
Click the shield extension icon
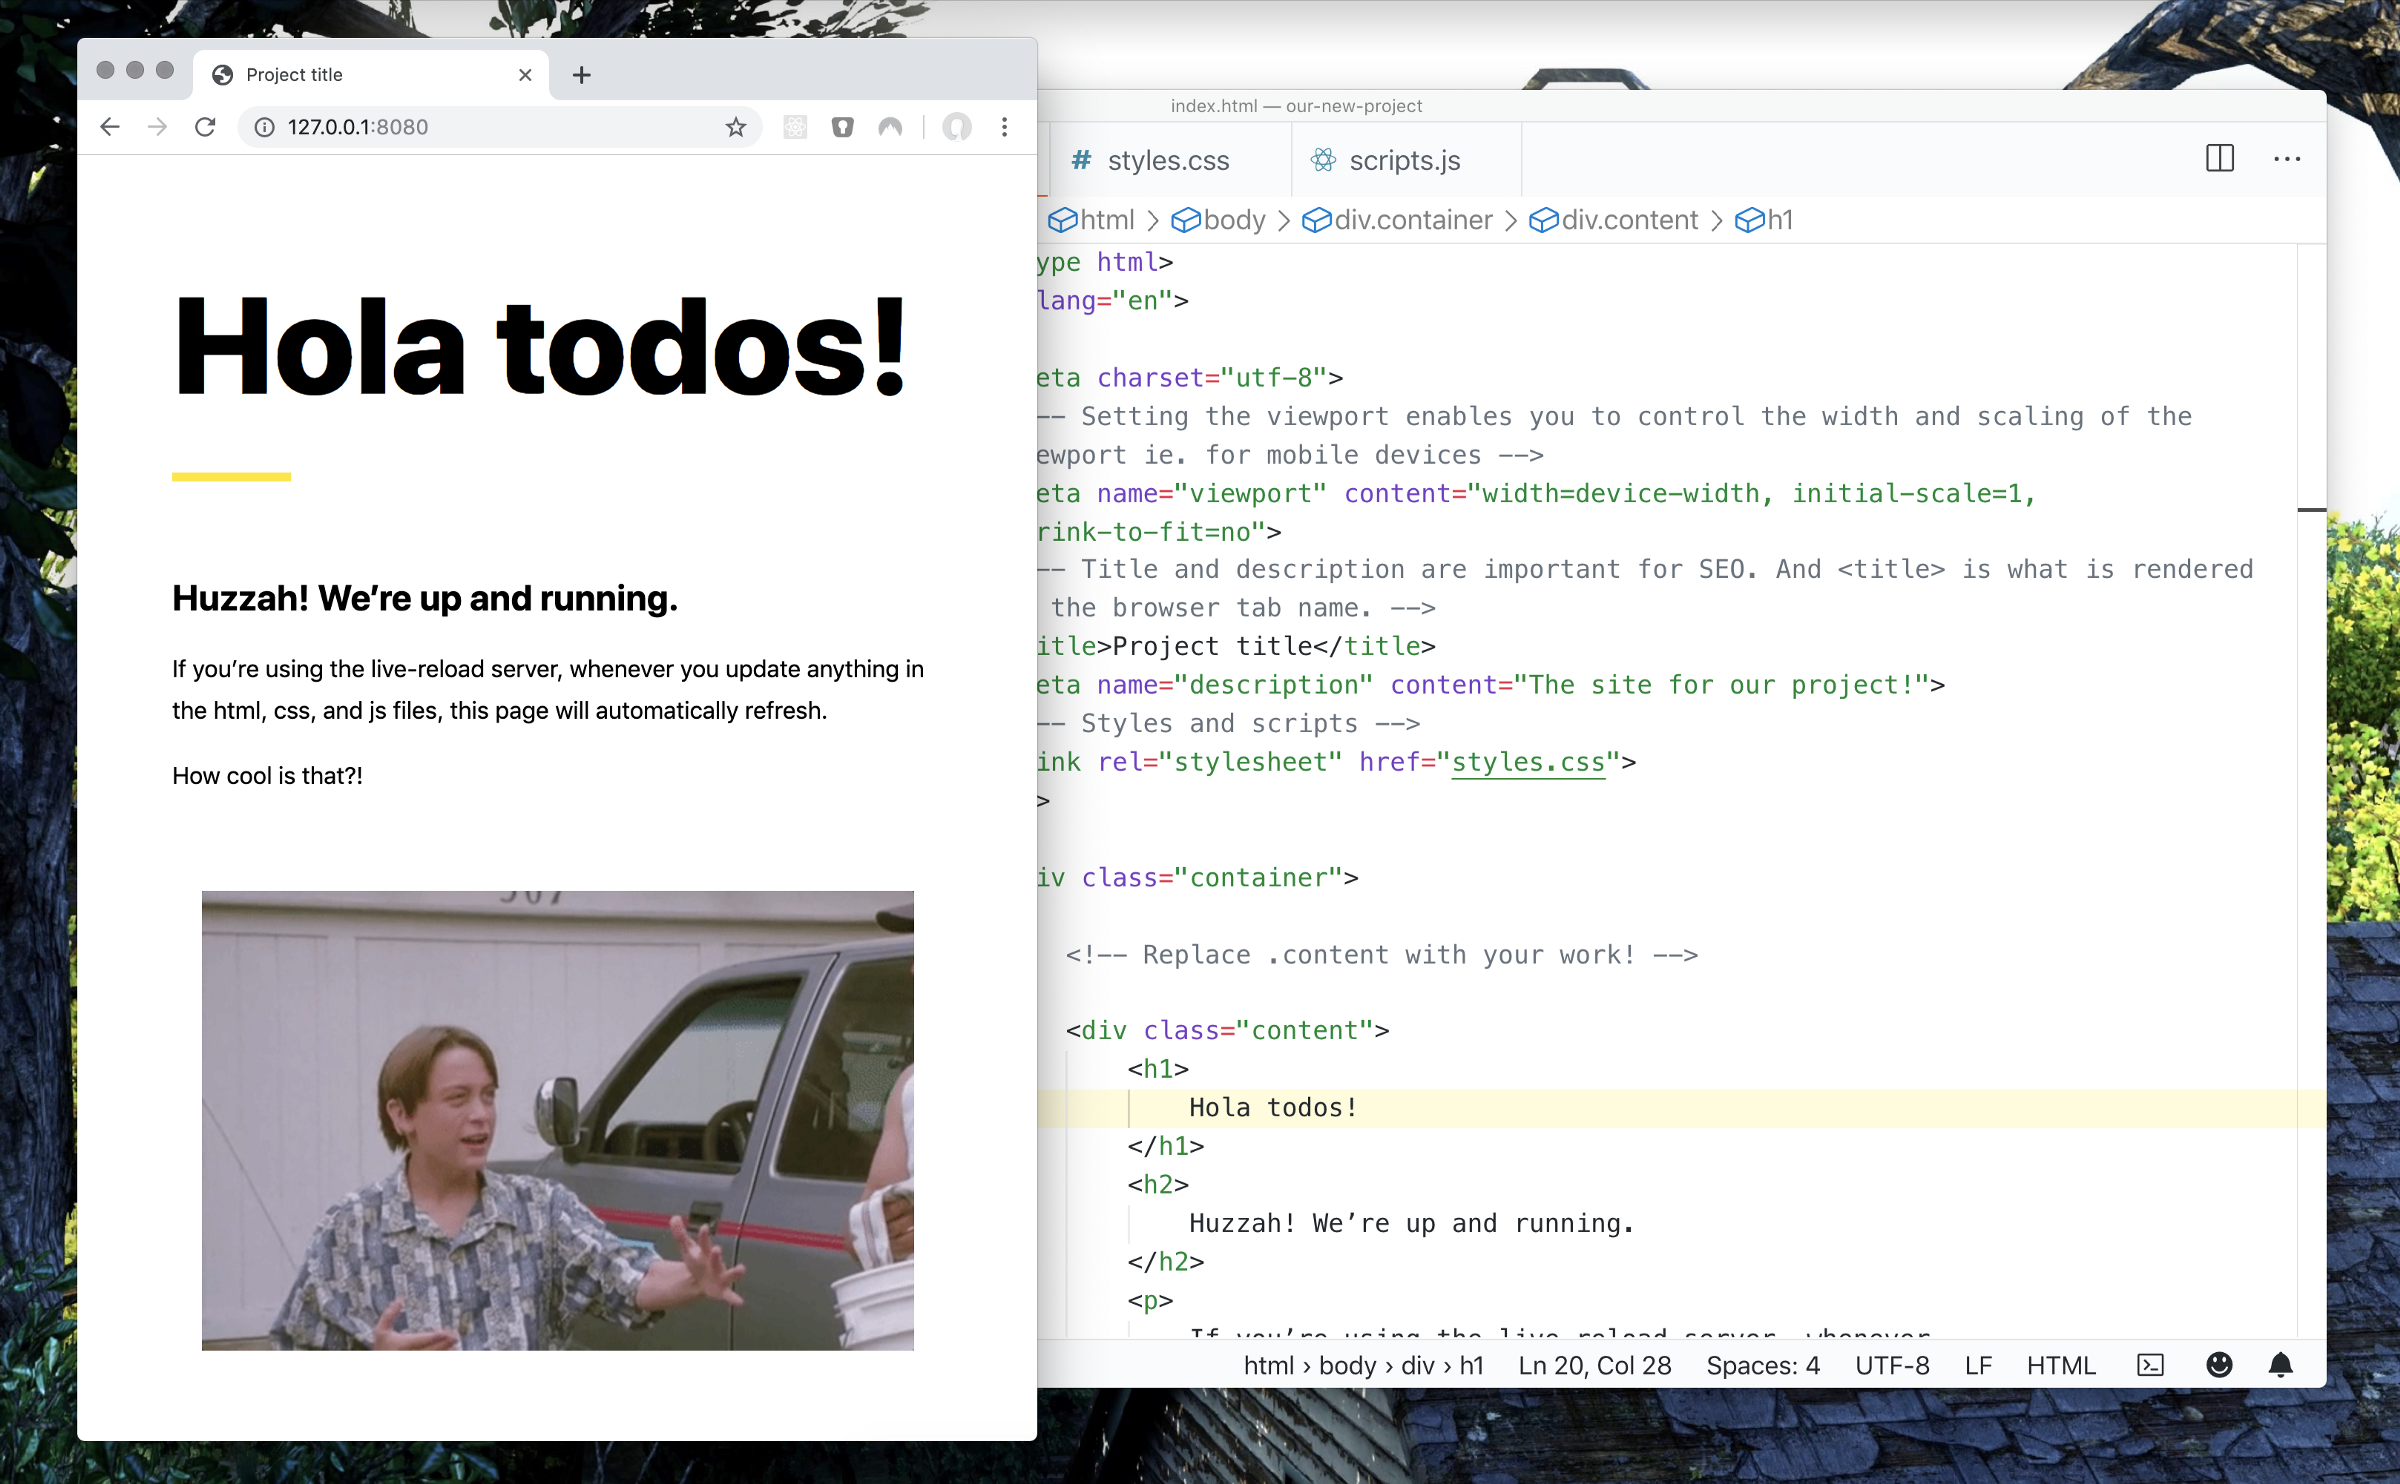tap(842, 127)
